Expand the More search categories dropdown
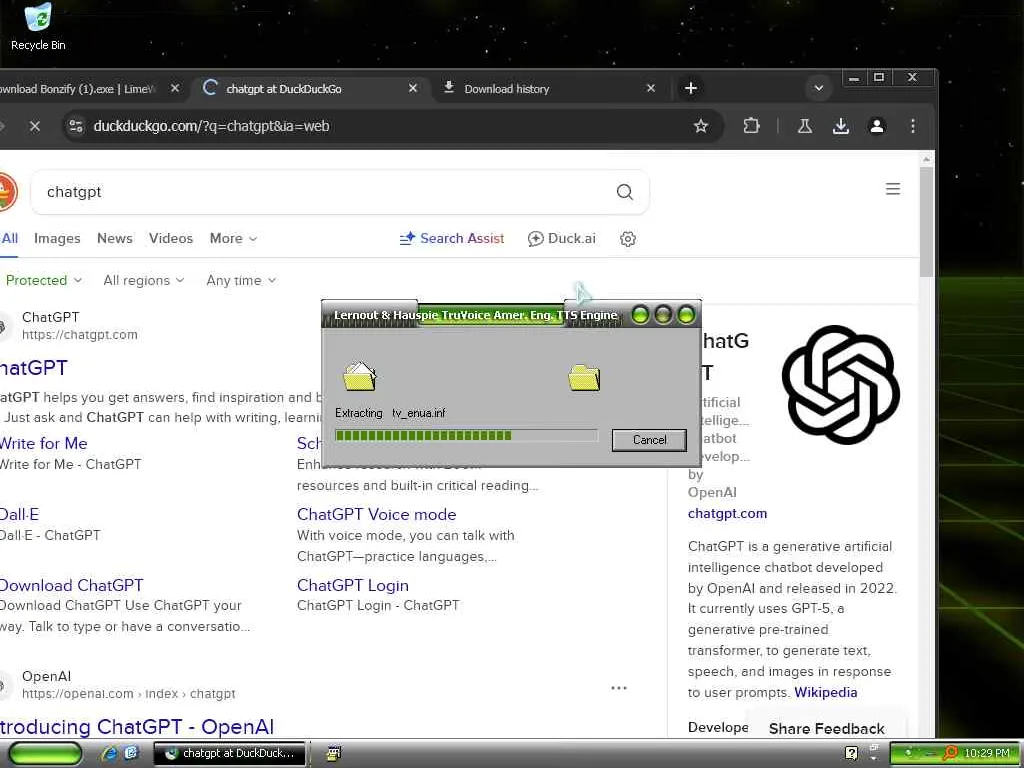The height and width of the screenshot is (768, 1024). 233,239
